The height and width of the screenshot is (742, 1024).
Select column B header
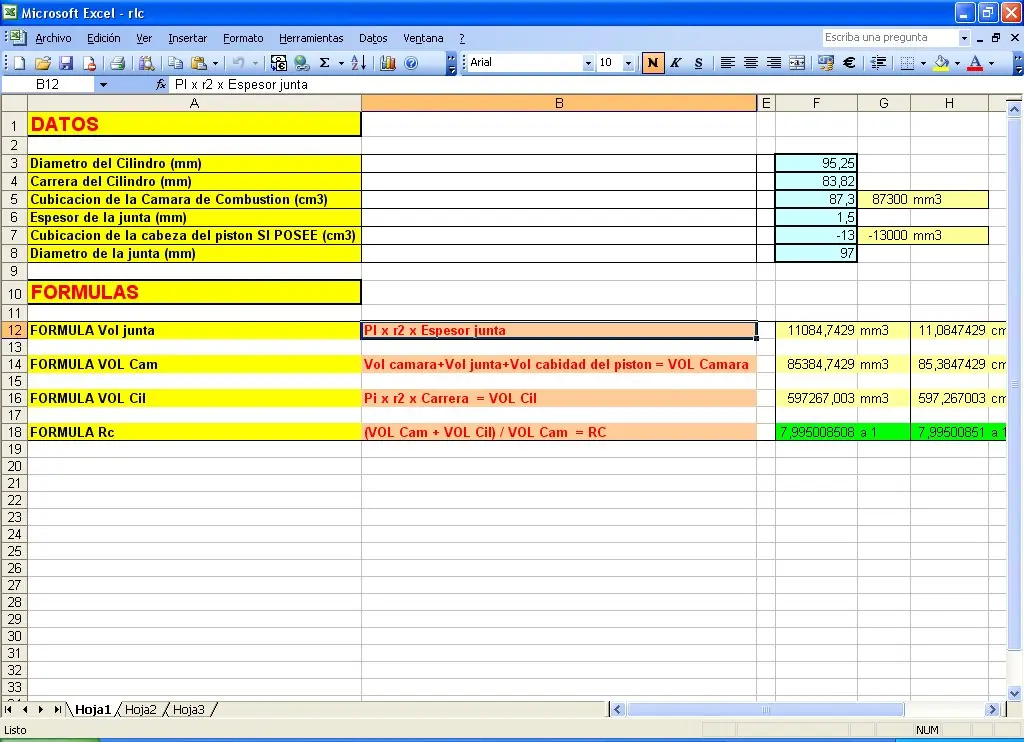coord(559,103)
